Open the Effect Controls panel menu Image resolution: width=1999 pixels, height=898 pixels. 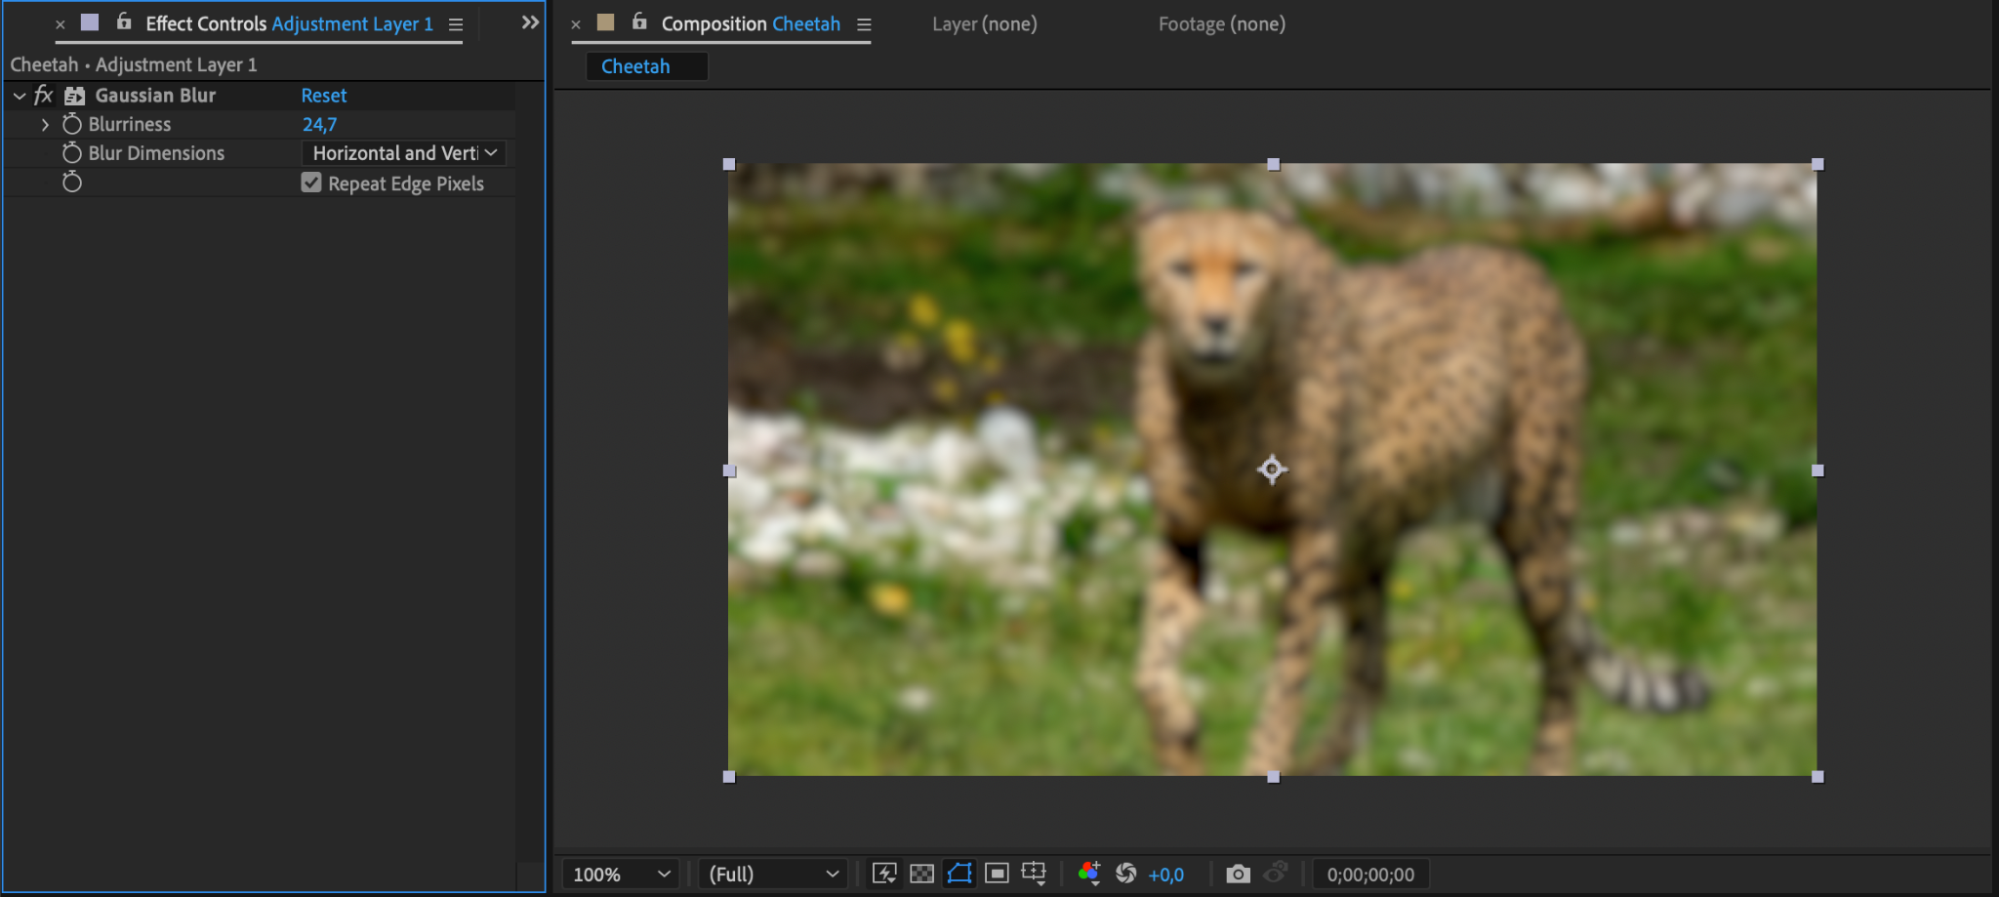[456, 25]
